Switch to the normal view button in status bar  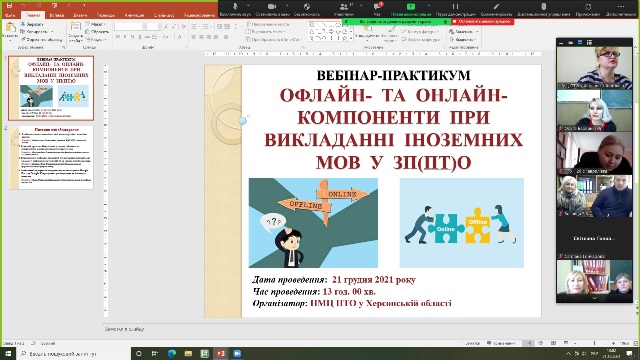[529, 343]
